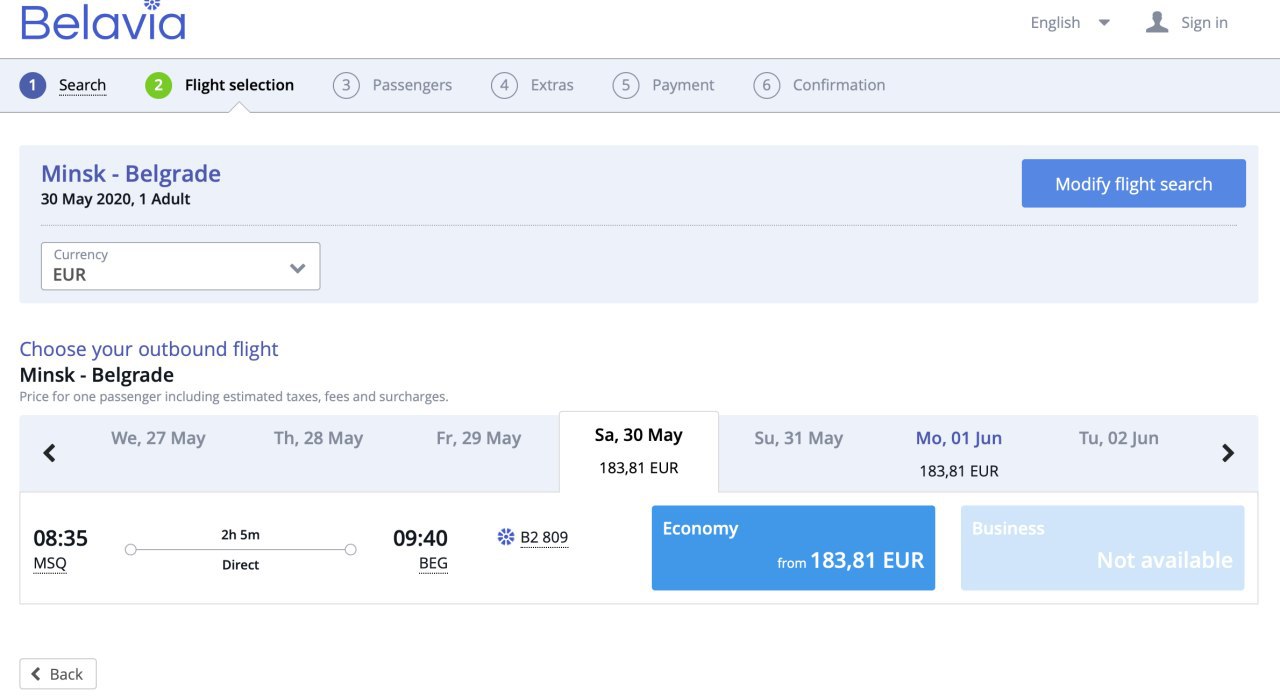
Task: Click the Minsk - Belgrade blue heading
Action: click(131, 174)
